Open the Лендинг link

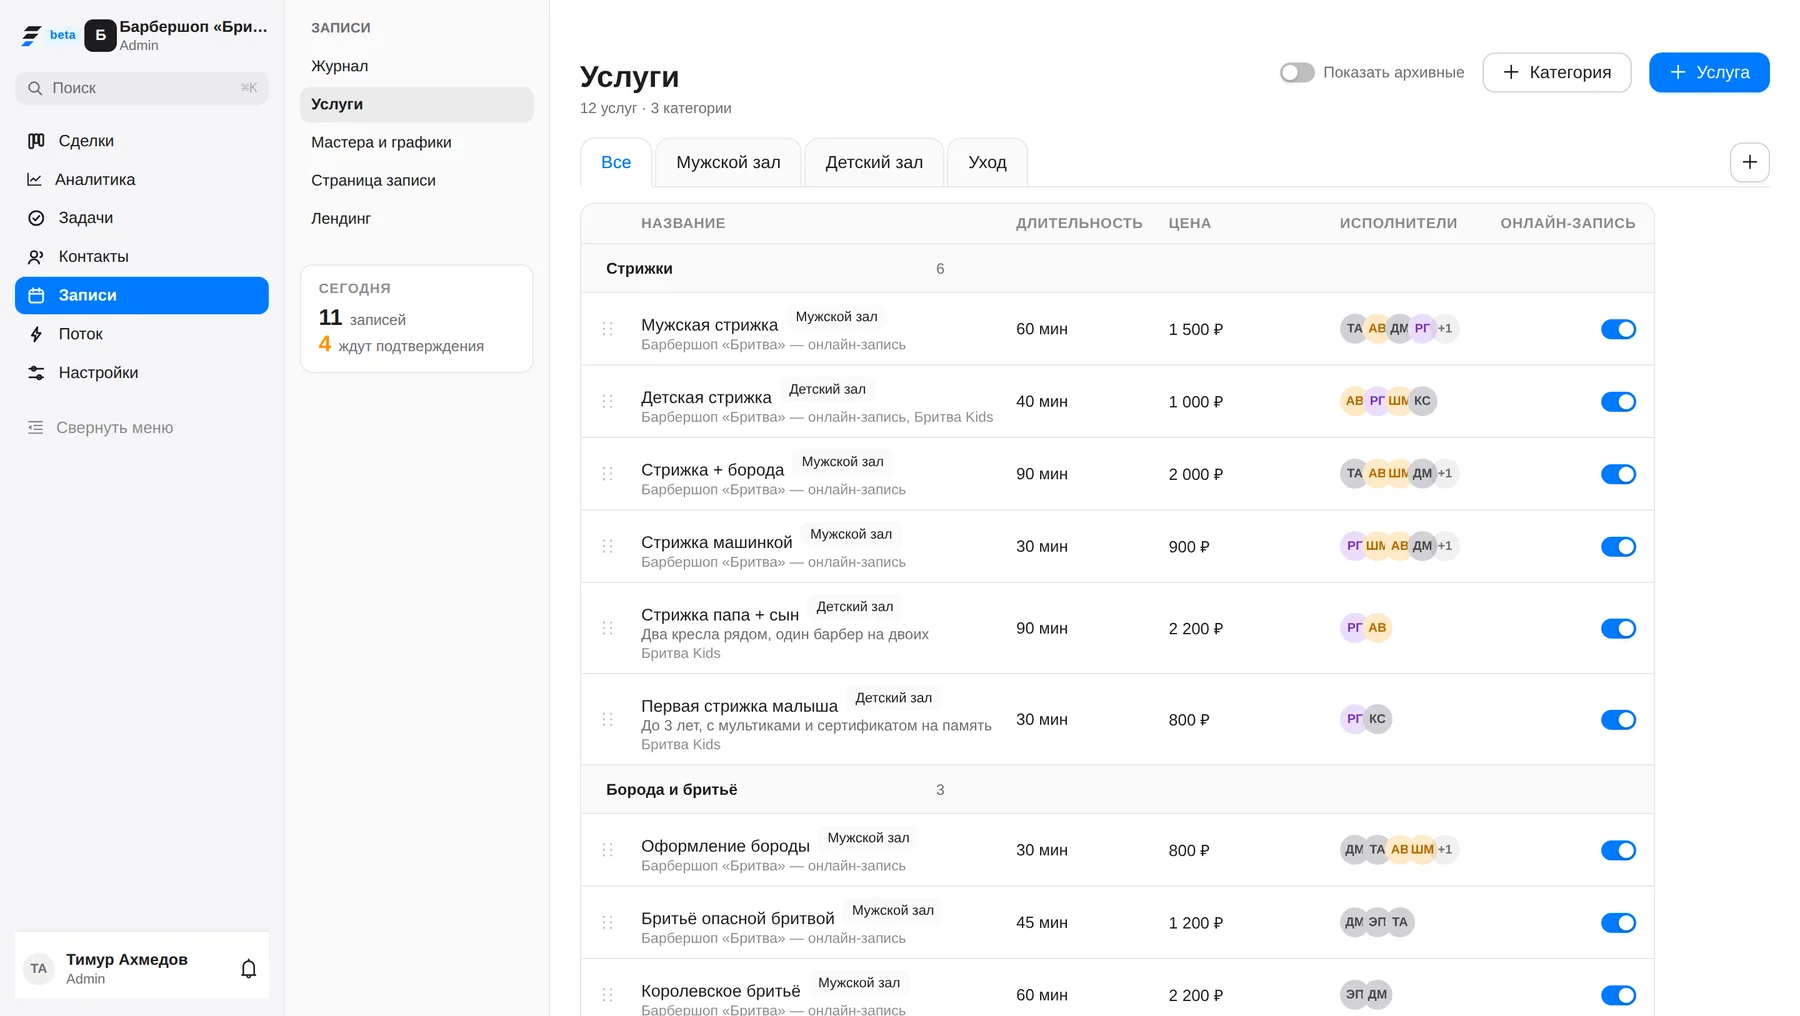417,218
